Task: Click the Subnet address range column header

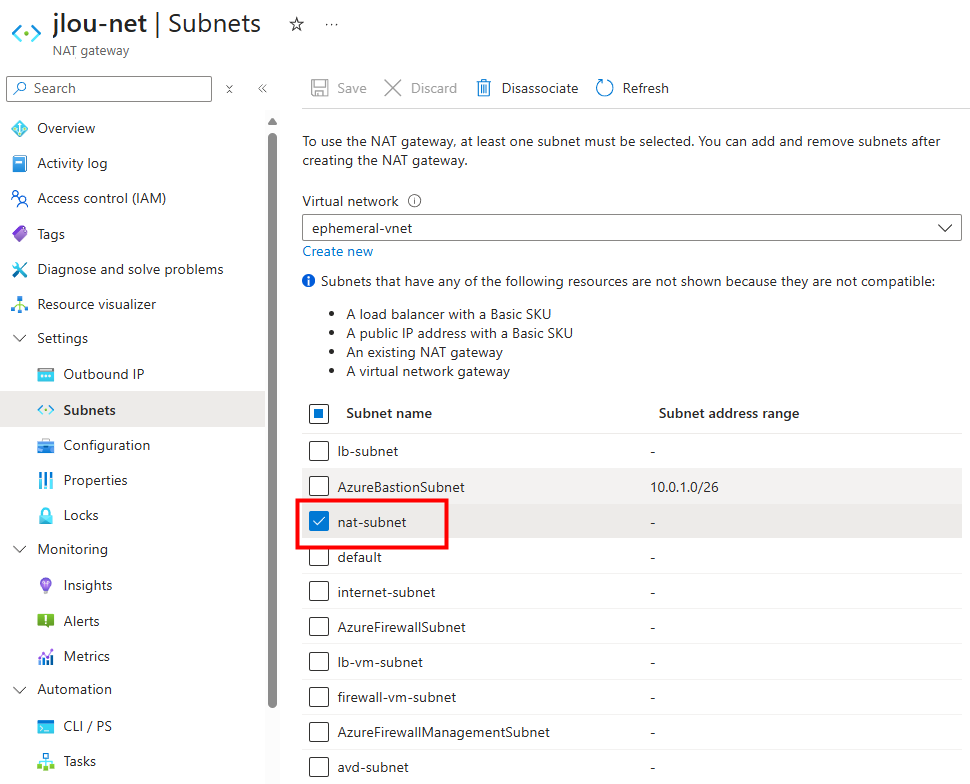Action: pyautogui.click(x=729, y=413)
